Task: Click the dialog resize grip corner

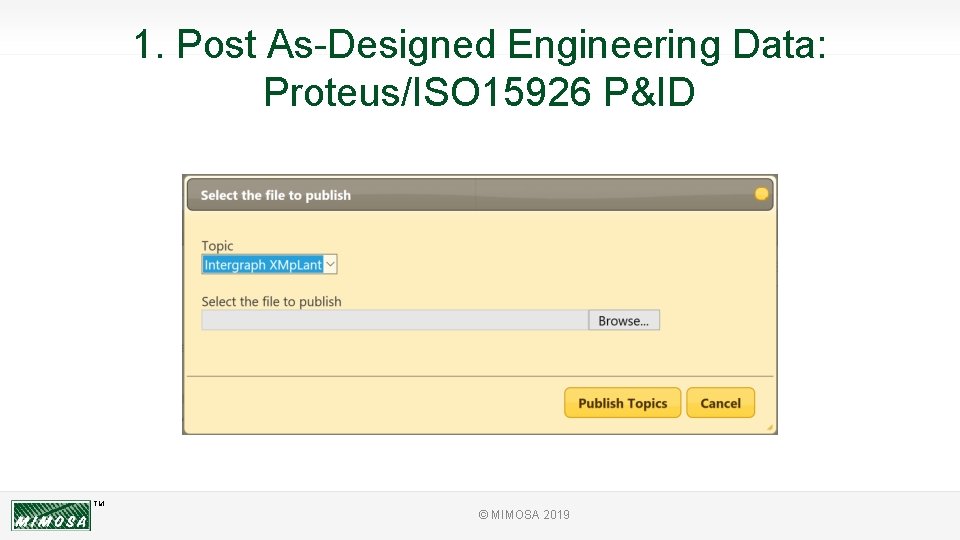Action: [770, 427]
